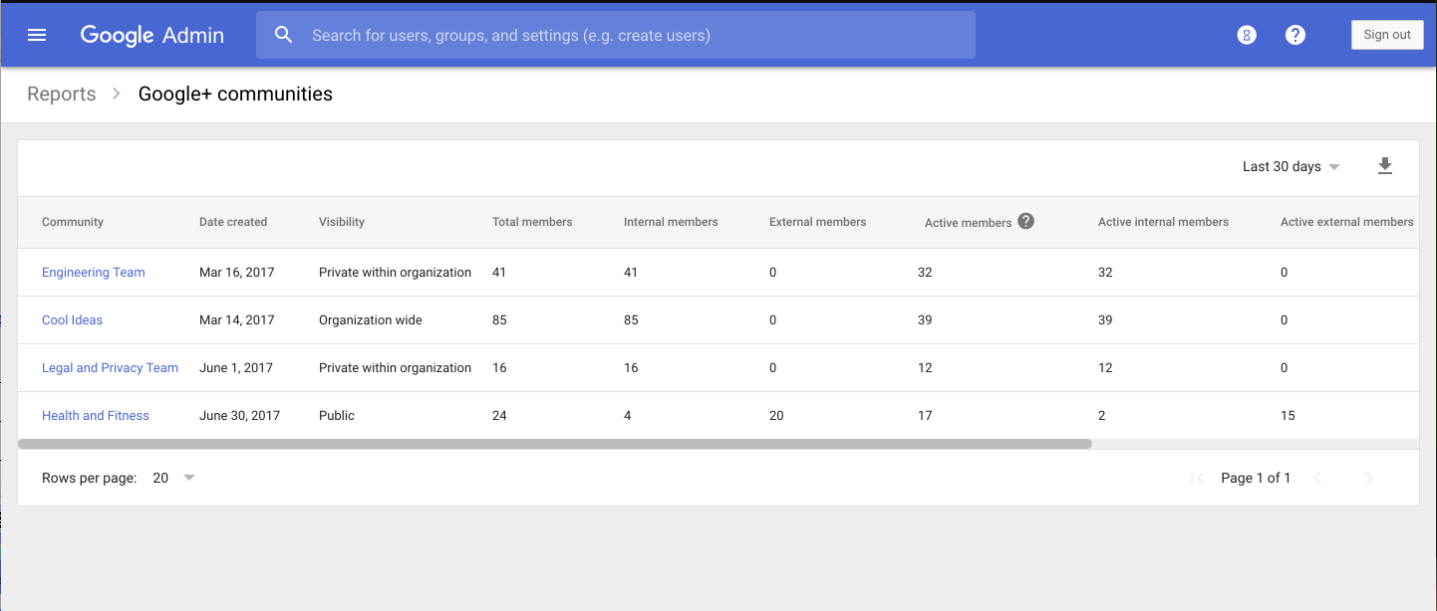The height and width of the screenshot is (611, 1437).
Task: Download the report with the download icon
Action: [x=1385, y=166]
